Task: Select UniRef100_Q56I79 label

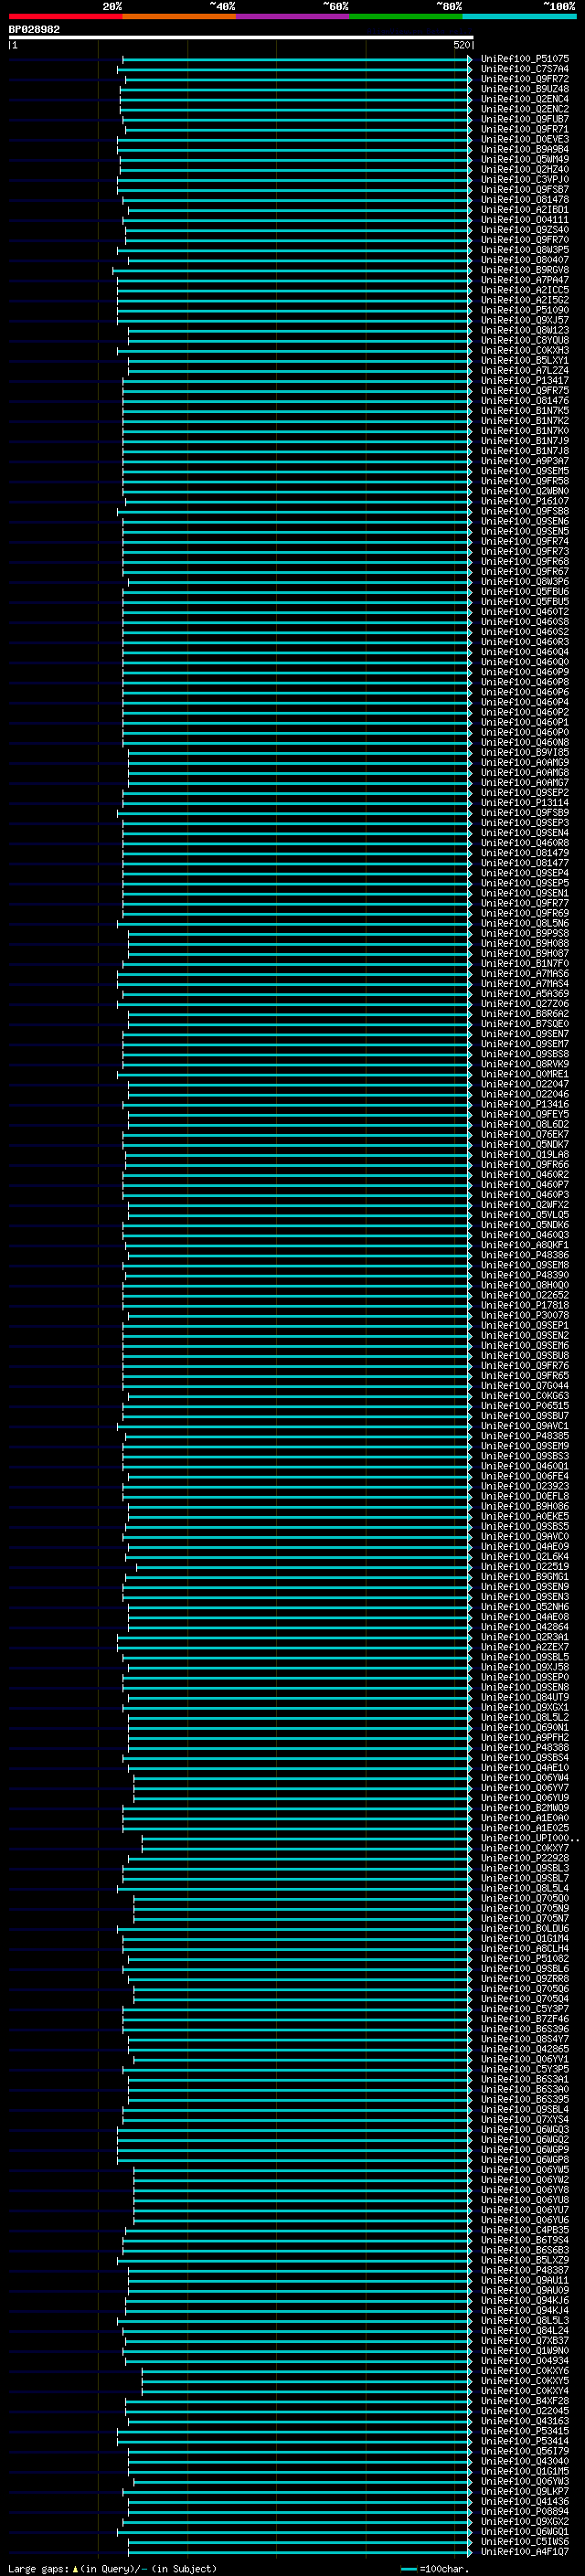Action: (x=524, y=2451)
